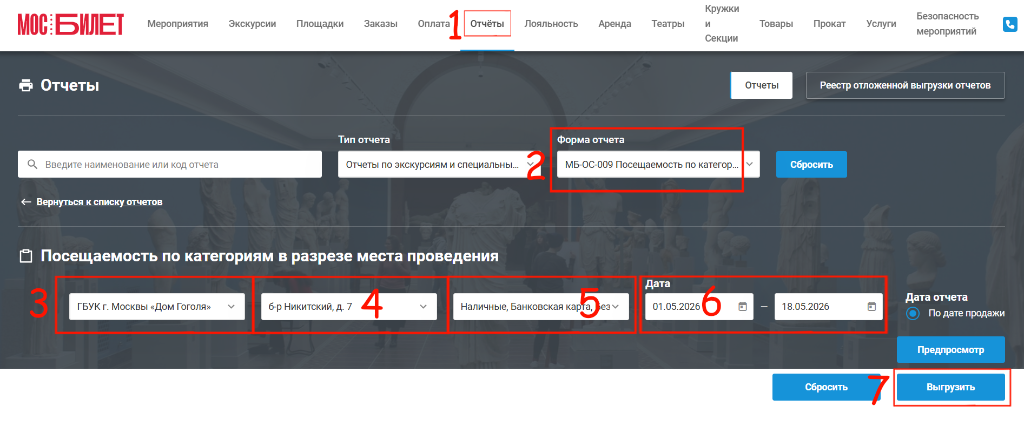Expand the Дом Гоголя organization dropdown
The width and height of the screenshot is (1024, 433).
pyautogui.click(x=157, y=306)
